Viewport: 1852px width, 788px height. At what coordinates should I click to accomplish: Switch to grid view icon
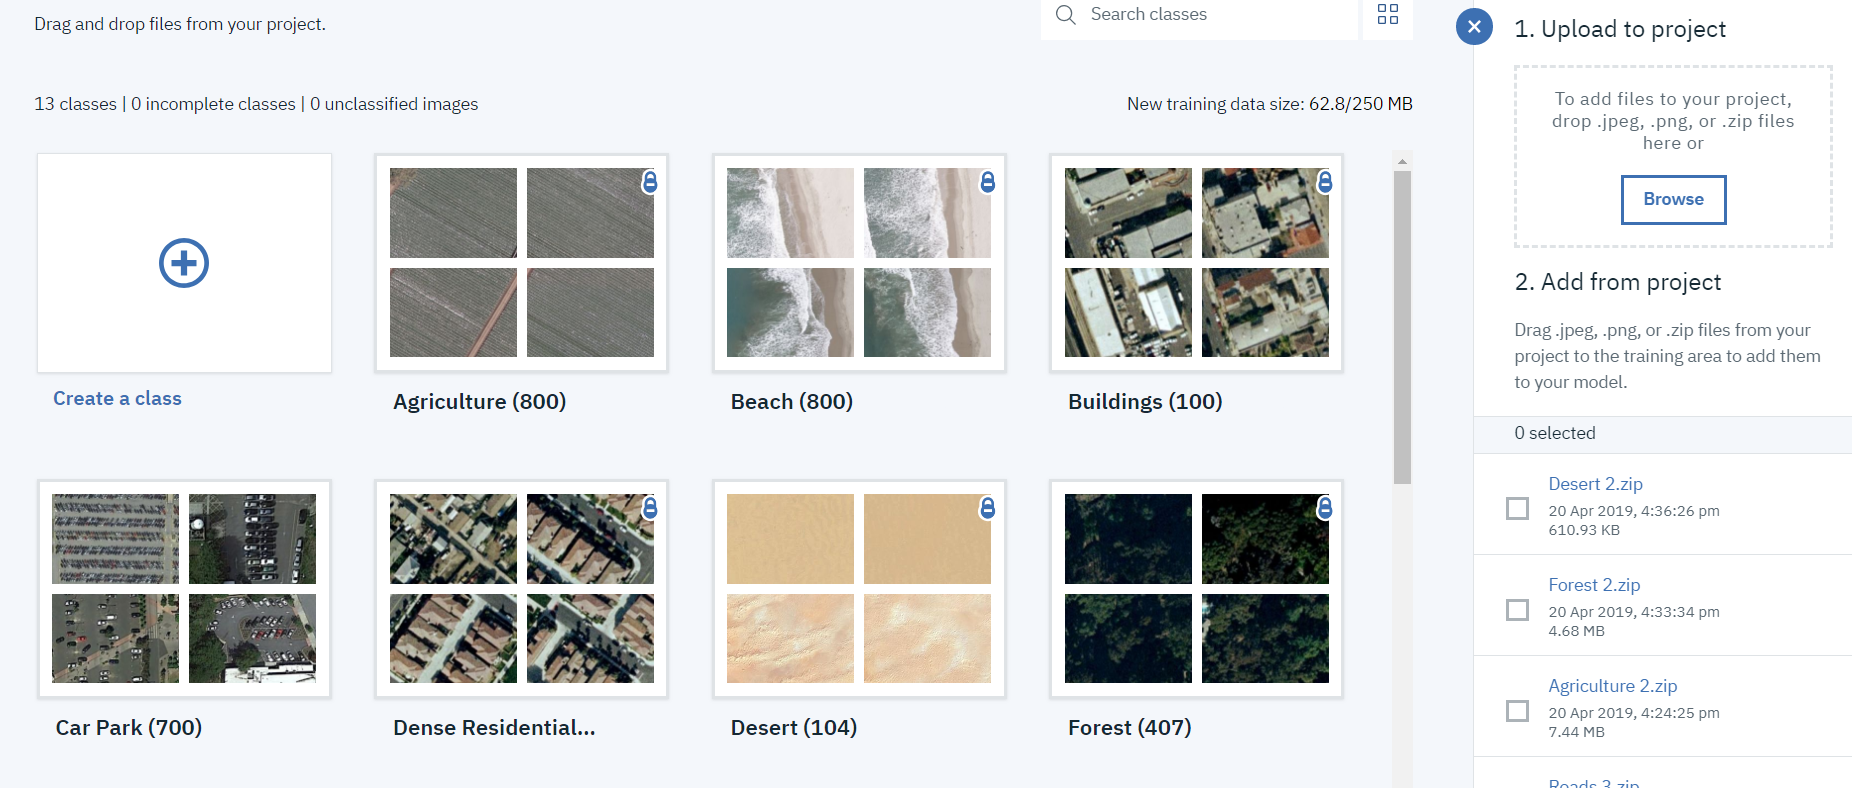pyautogui.click(x=1388, y=14)
